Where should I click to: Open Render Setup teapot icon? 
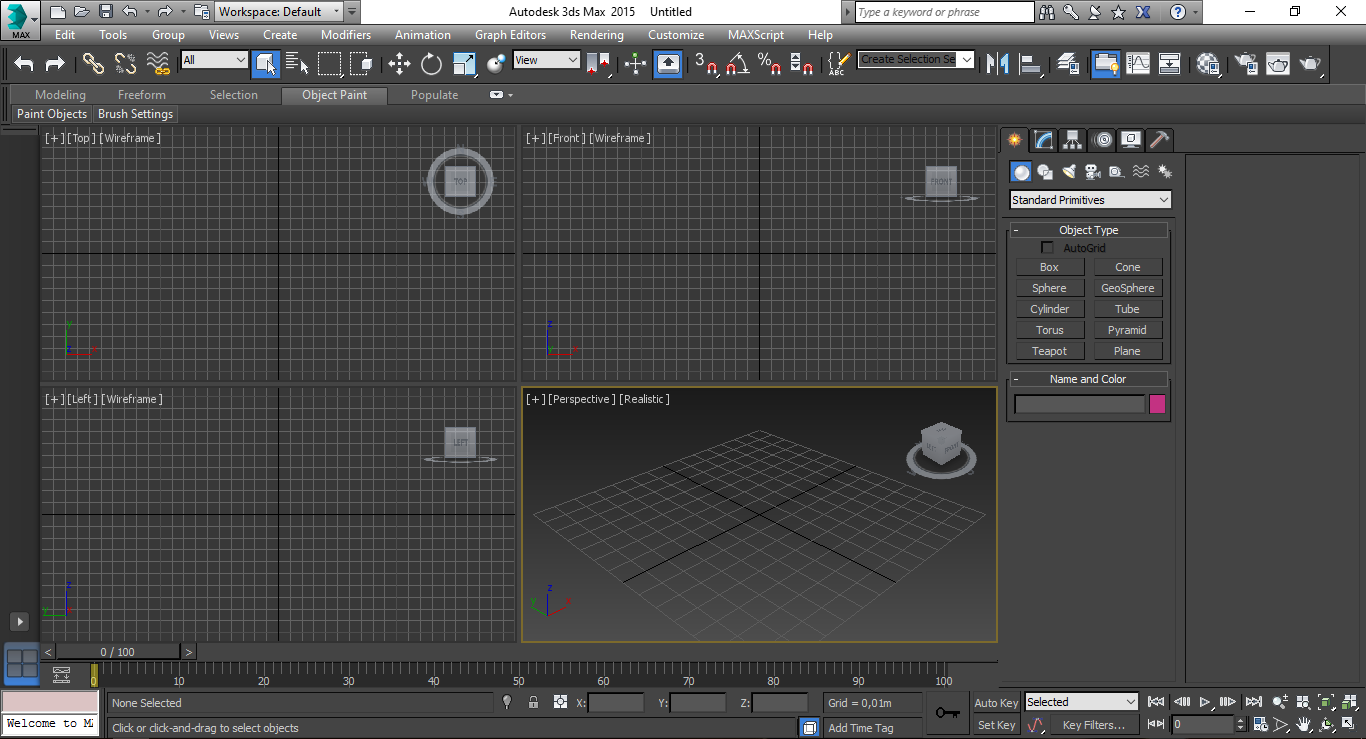tap(1246, 64)
